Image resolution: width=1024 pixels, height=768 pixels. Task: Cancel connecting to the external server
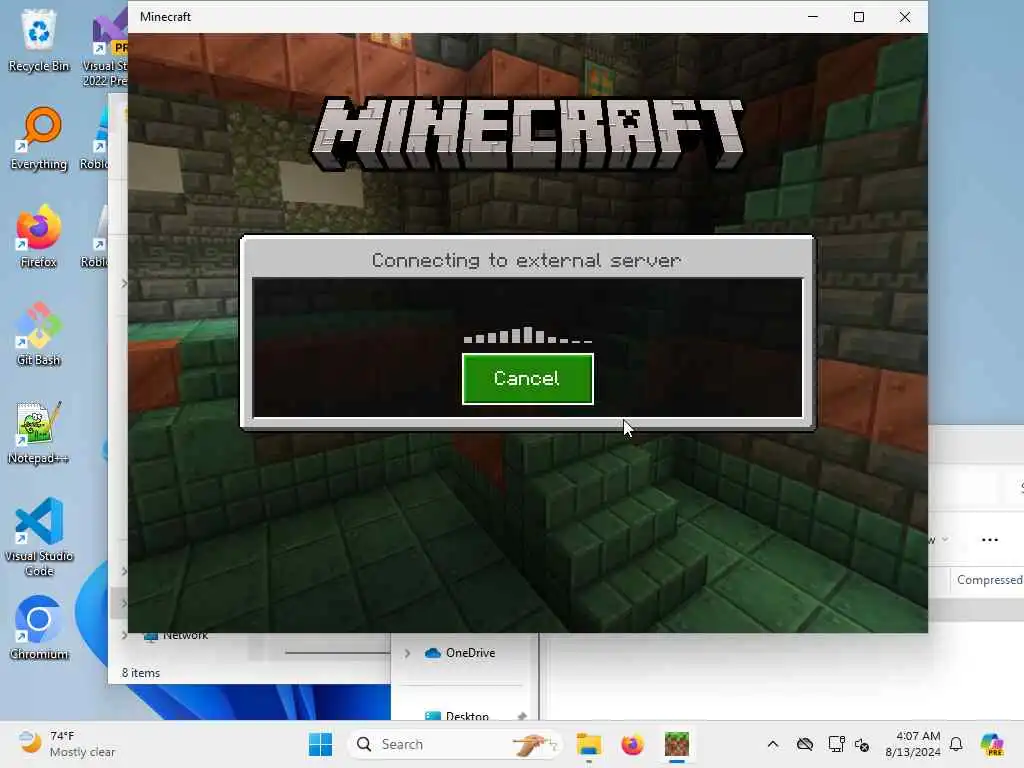(x=528, y=379)
